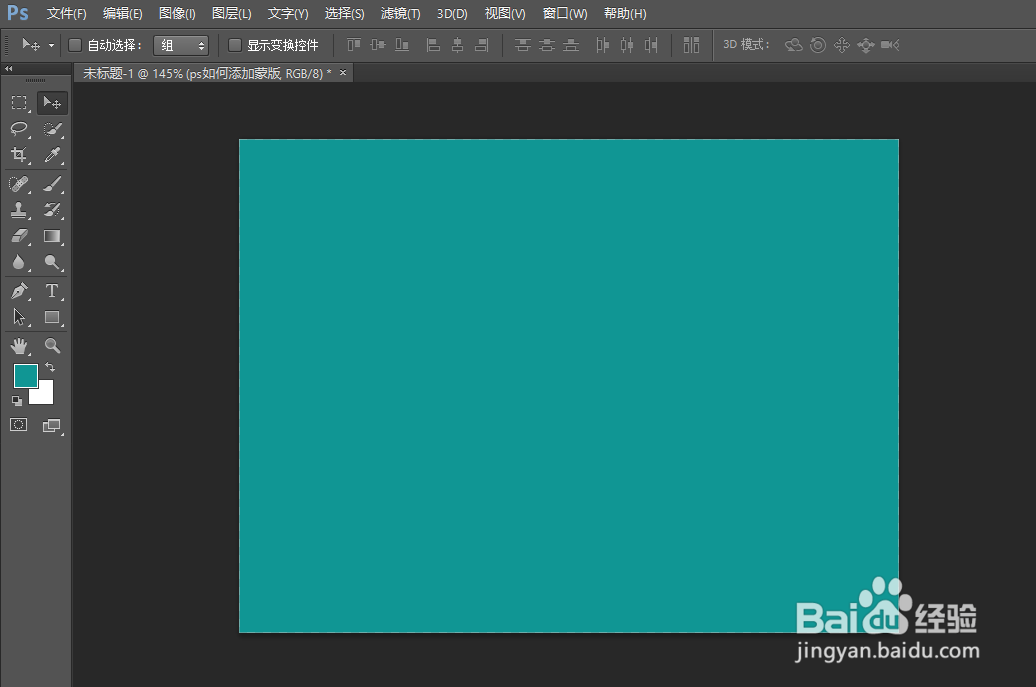The height and width of the screenshot is (687, 1036).
Task: Select the Clone Stamp tool
Action: point(19,210)
